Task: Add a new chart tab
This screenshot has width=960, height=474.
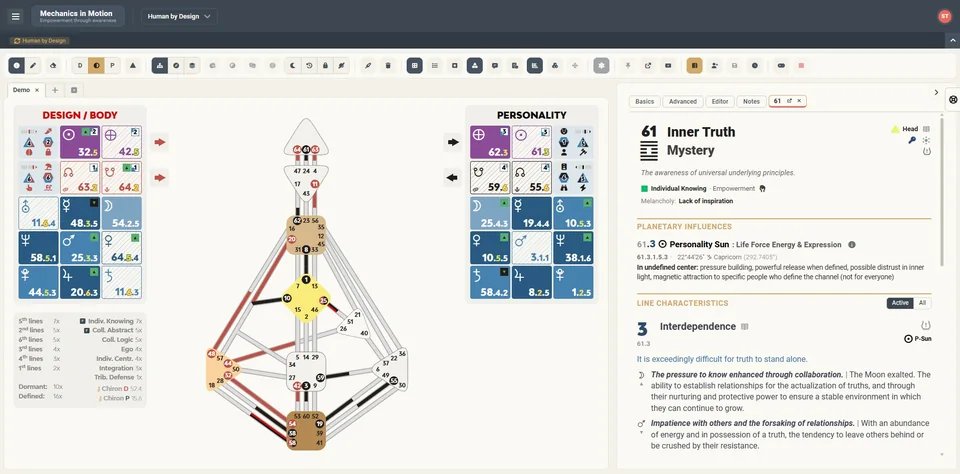Action: pyautogui.click(x=54, y=90)
